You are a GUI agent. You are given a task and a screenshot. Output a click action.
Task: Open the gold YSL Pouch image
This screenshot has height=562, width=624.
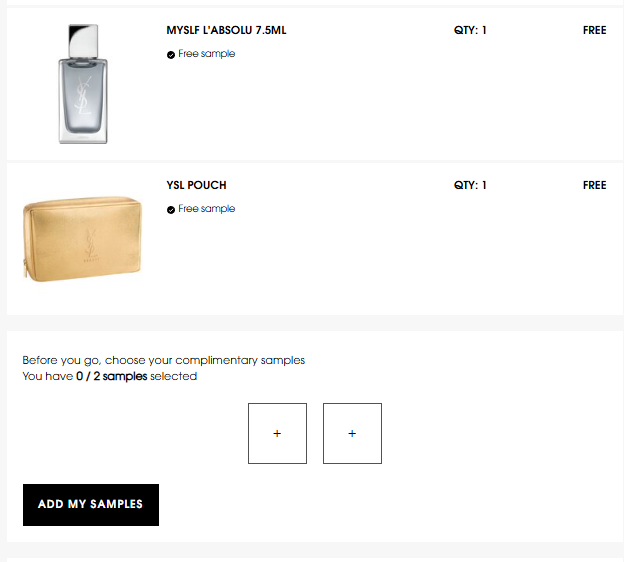coord(82,239)
